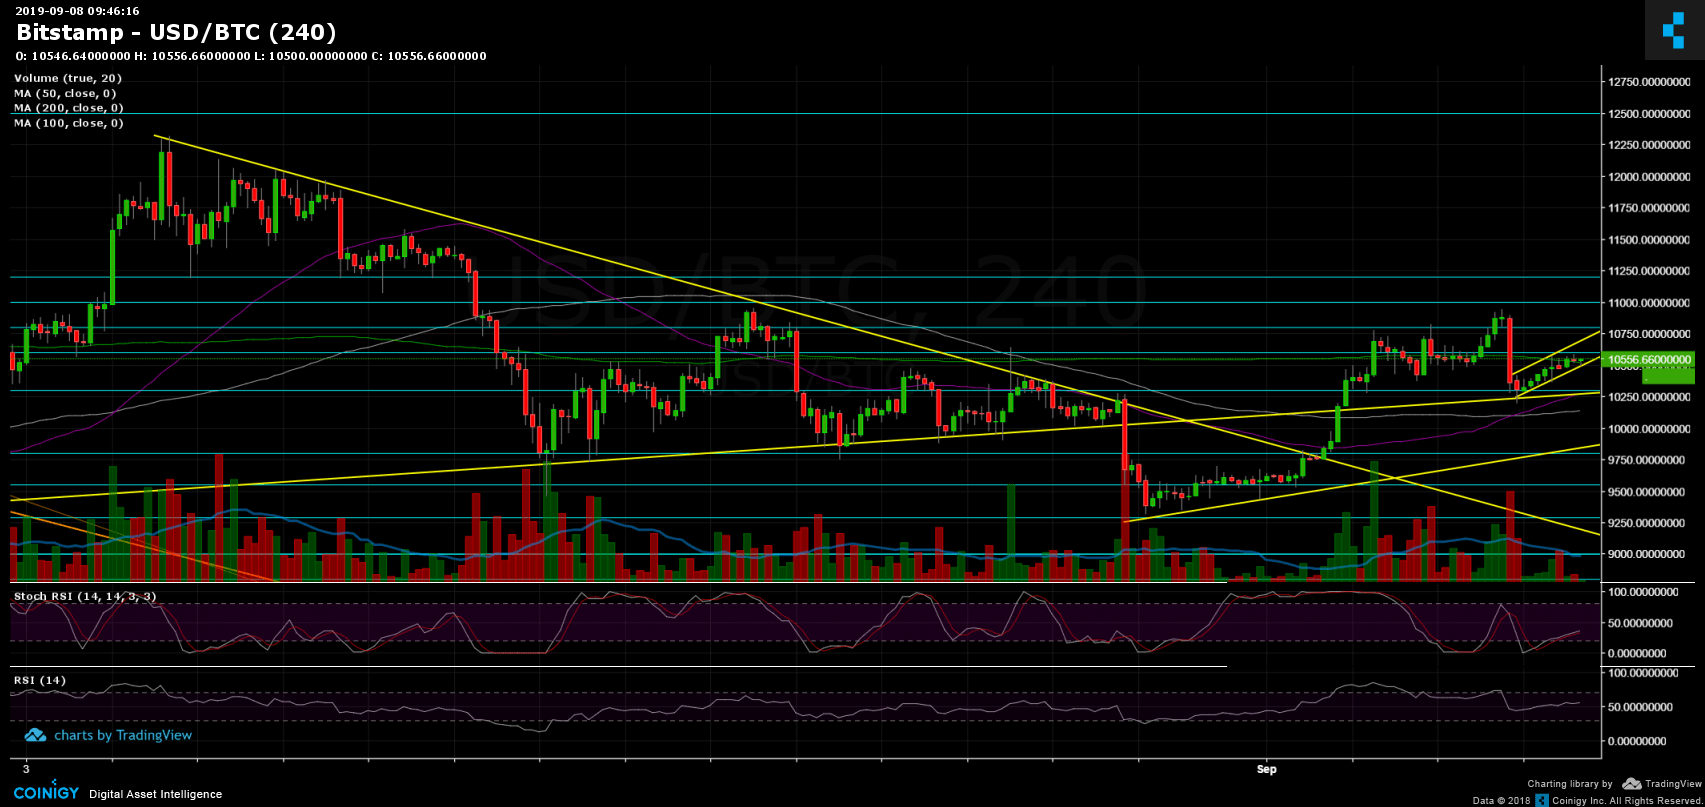Screen dimensions: 1705x807
Task: Click the 10750.00000000 price axis label
Action: tap(1651, 334)
